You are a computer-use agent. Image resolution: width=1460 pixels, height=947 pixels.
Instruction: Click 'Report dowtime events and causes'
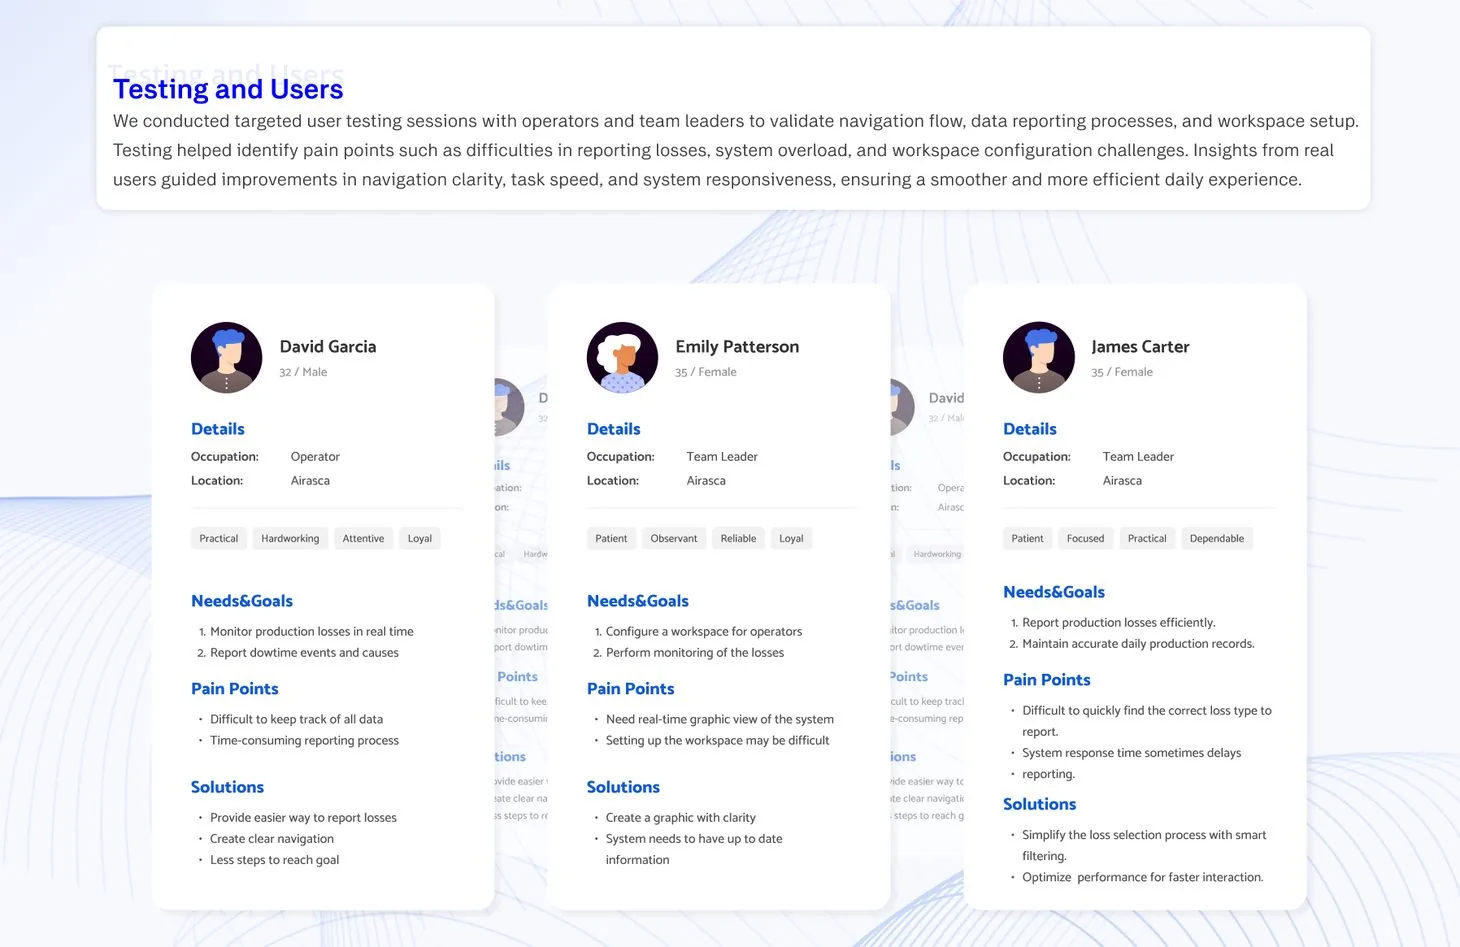click(304, 652)
